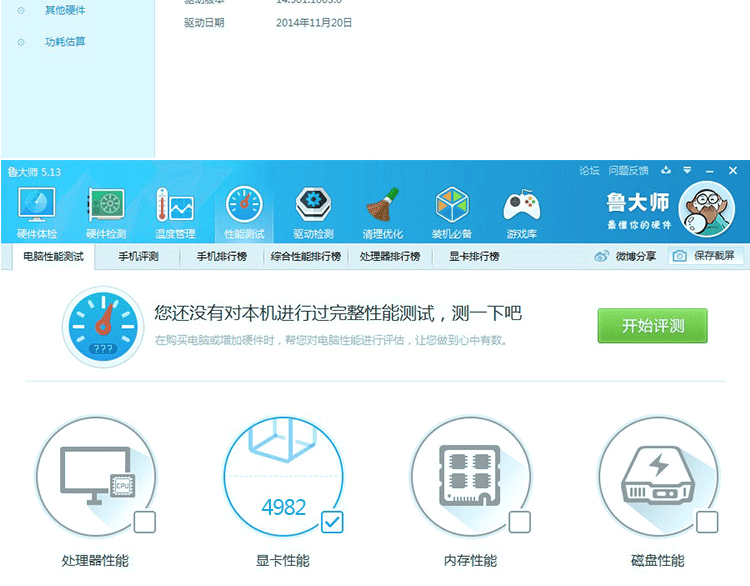Click label 处理器性能

(95, 561)
